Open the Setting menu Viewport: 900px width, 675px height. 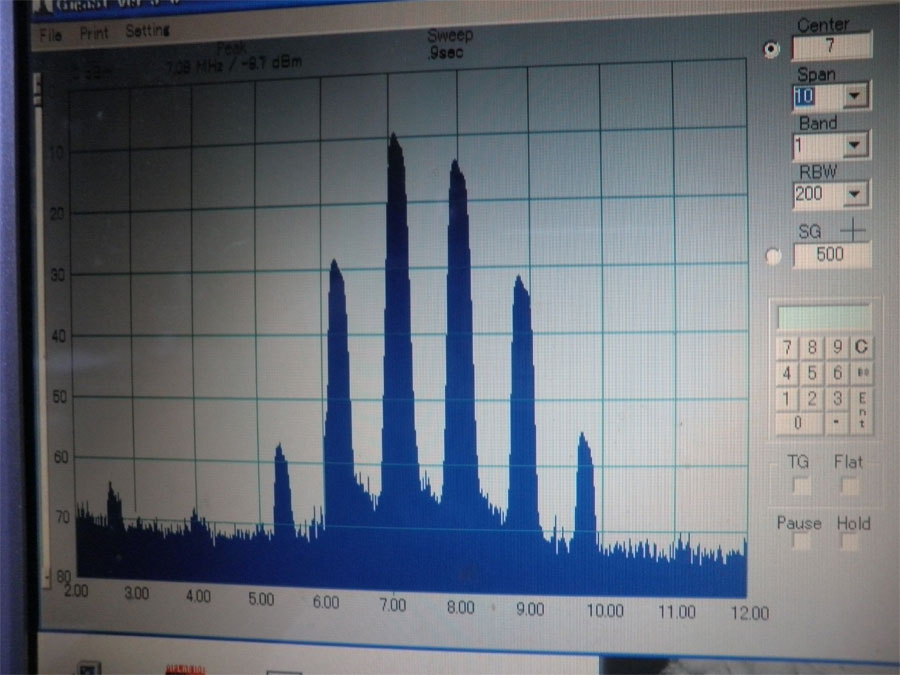[147, 32]
